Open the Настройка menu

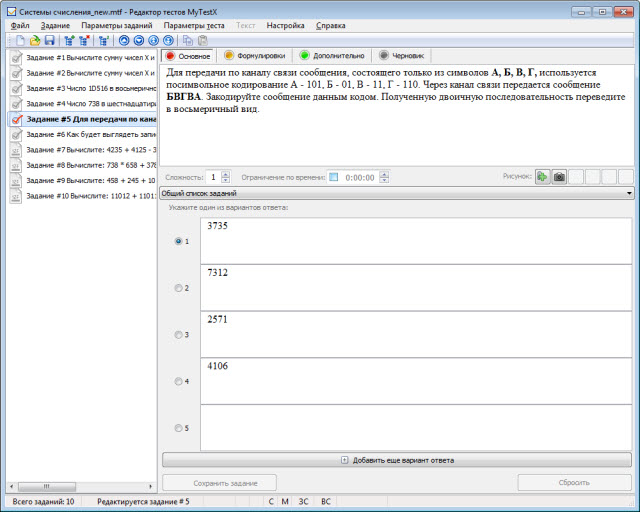tap(285, 25)
